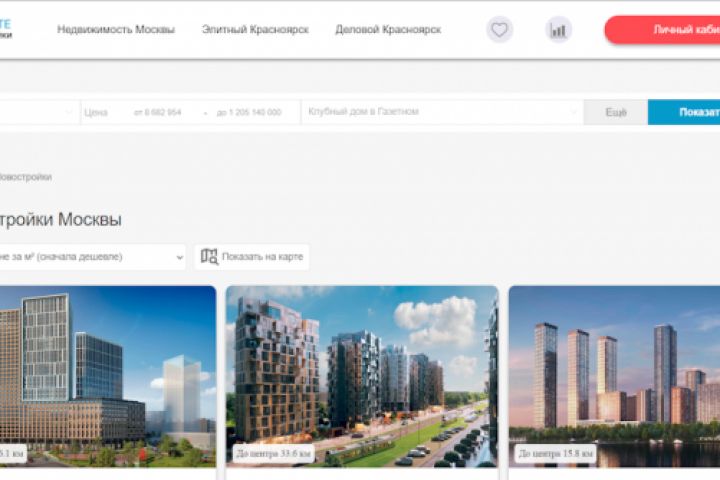720x480 pixels.
Task: Open the listing with До центра 33.6 км
Action: [362, 377]
